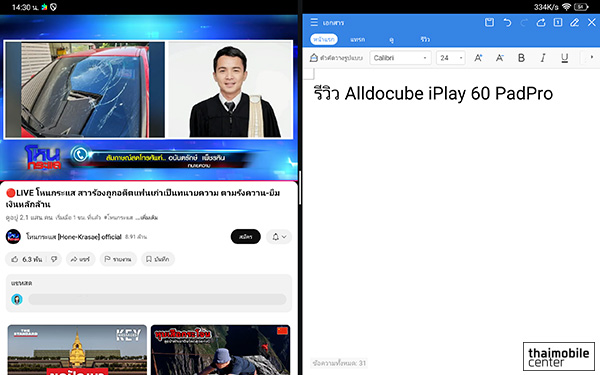Toggle underline formatting
The height and width of the screenshot is (375, 600).
(x=564, y=58)
